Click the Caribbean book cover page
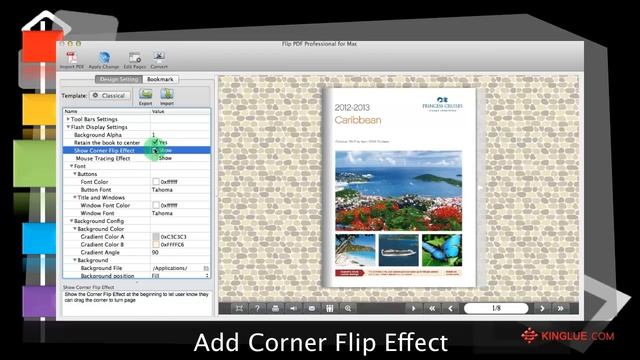This screenshot has width=640, height=360. coord(399,188)
